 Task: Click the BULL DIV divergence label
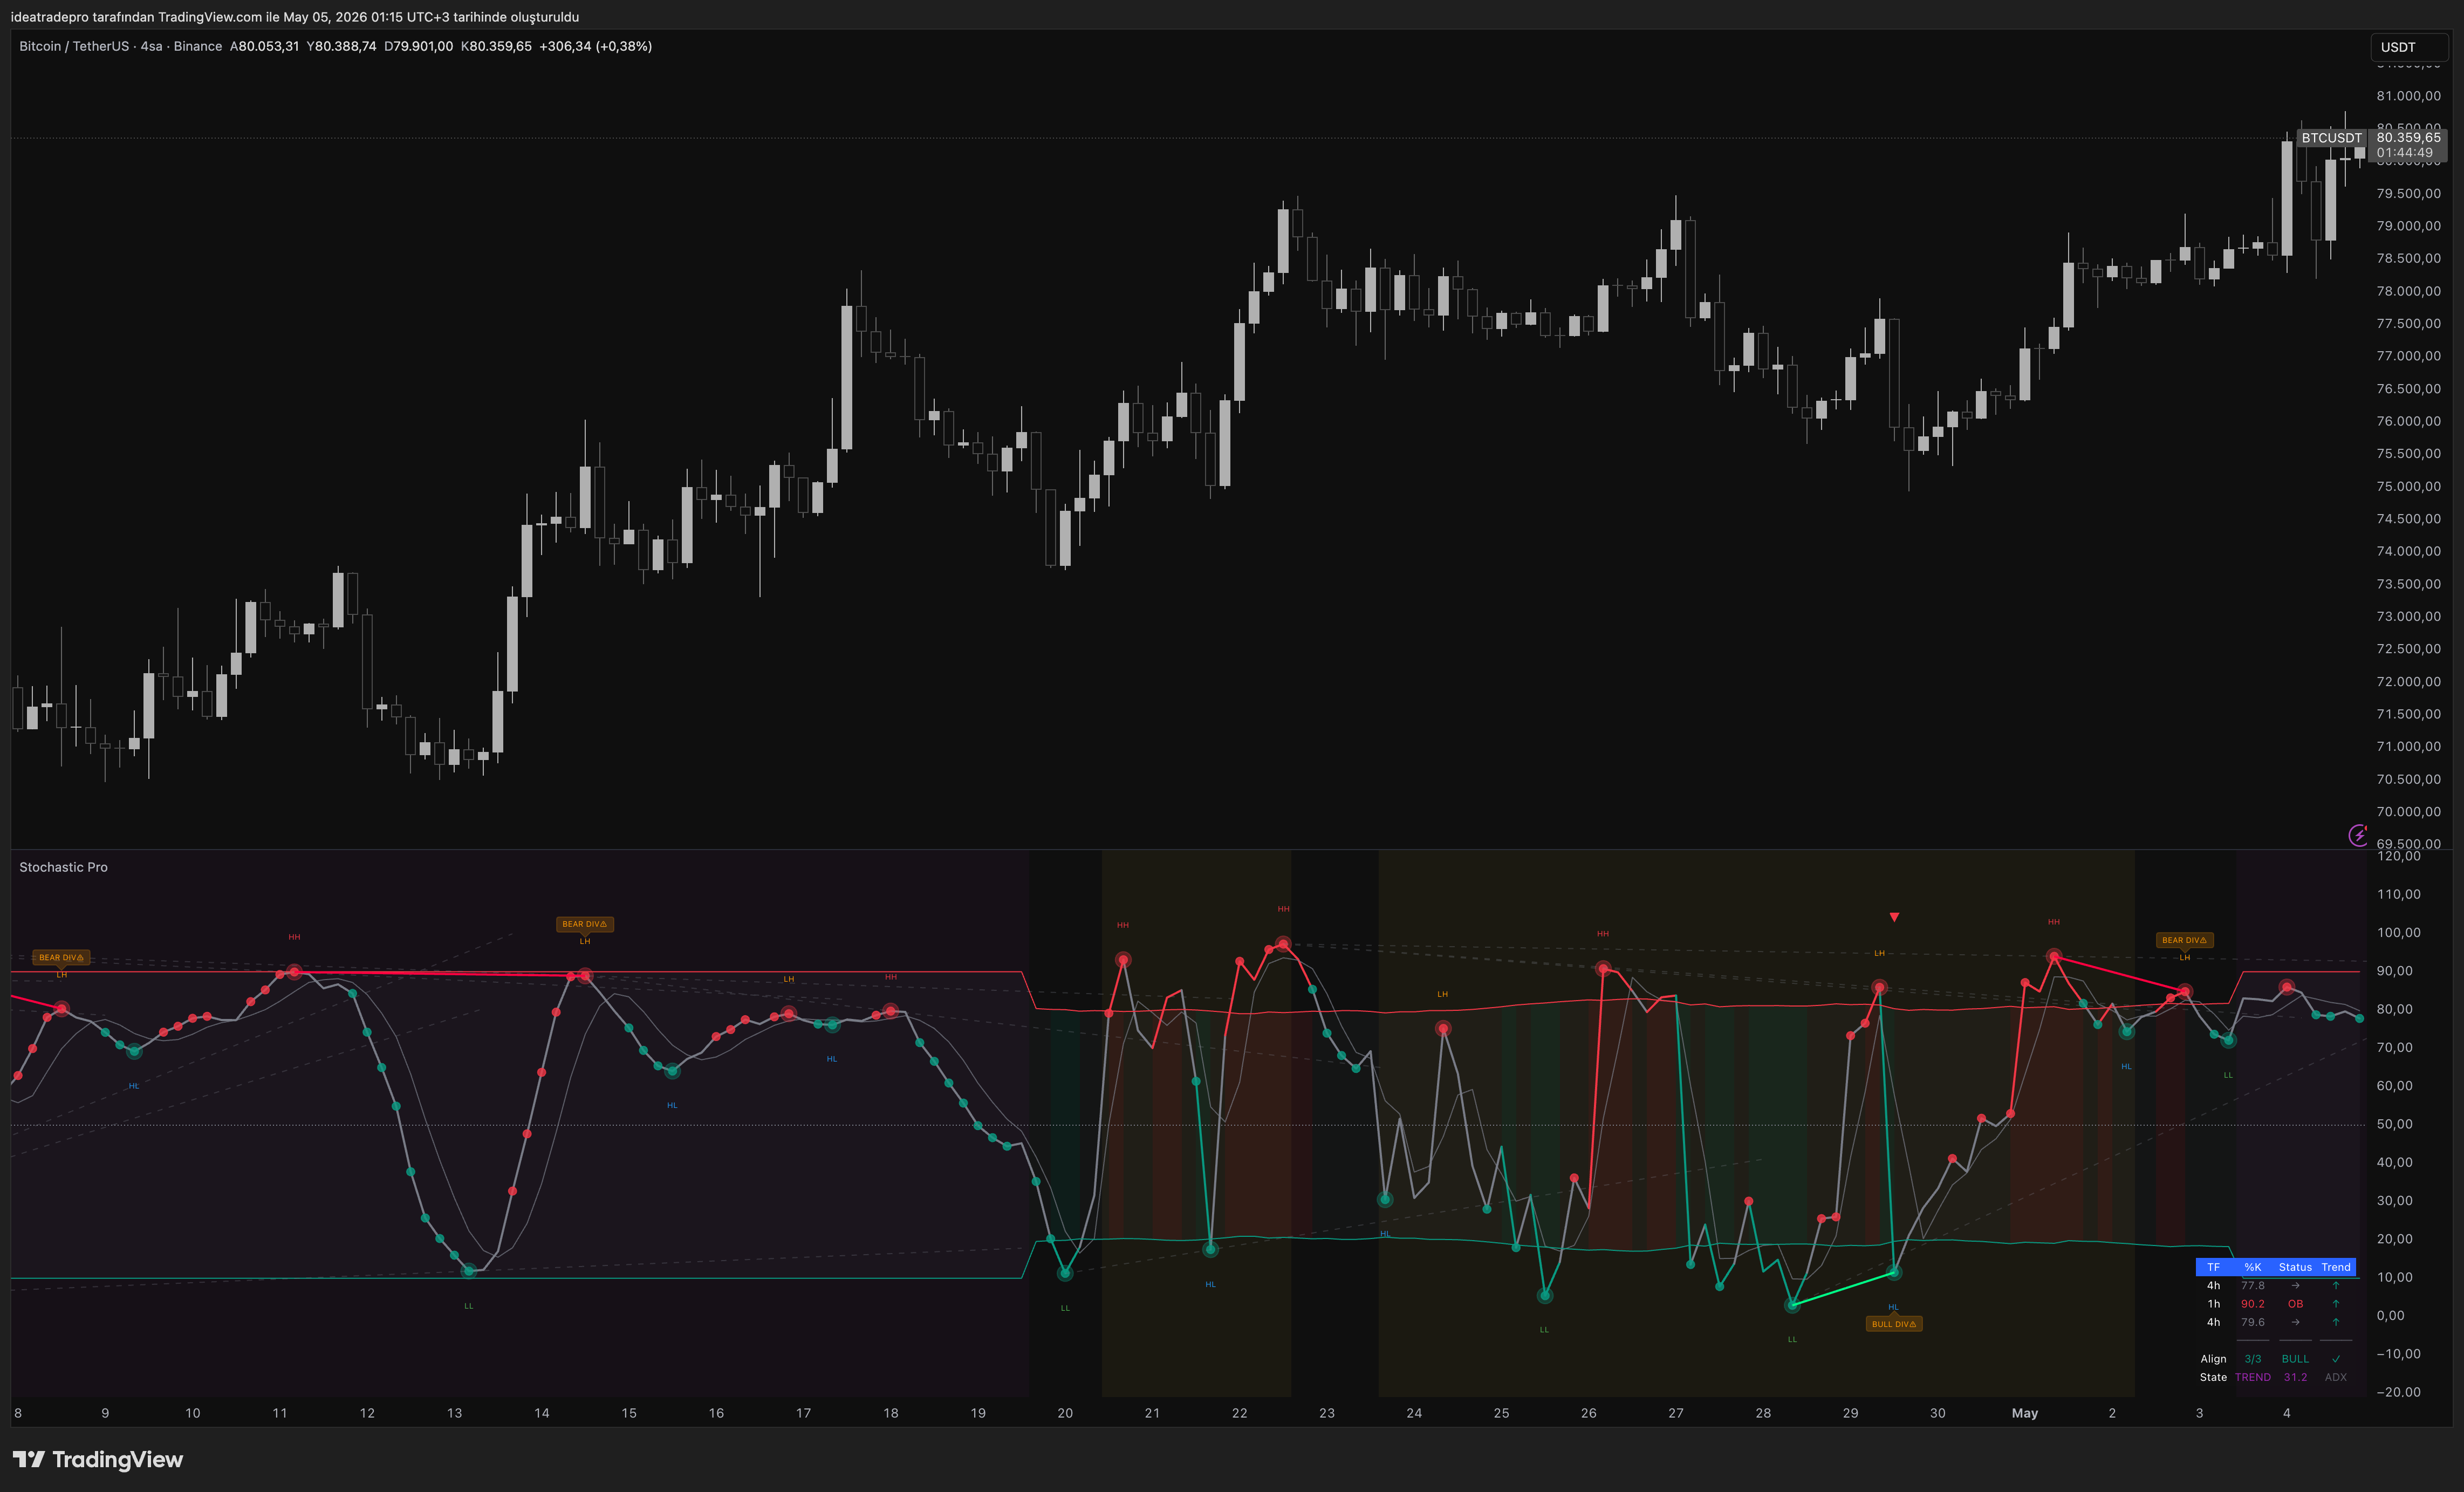pyautogui.click(x=1894, y=1324)
